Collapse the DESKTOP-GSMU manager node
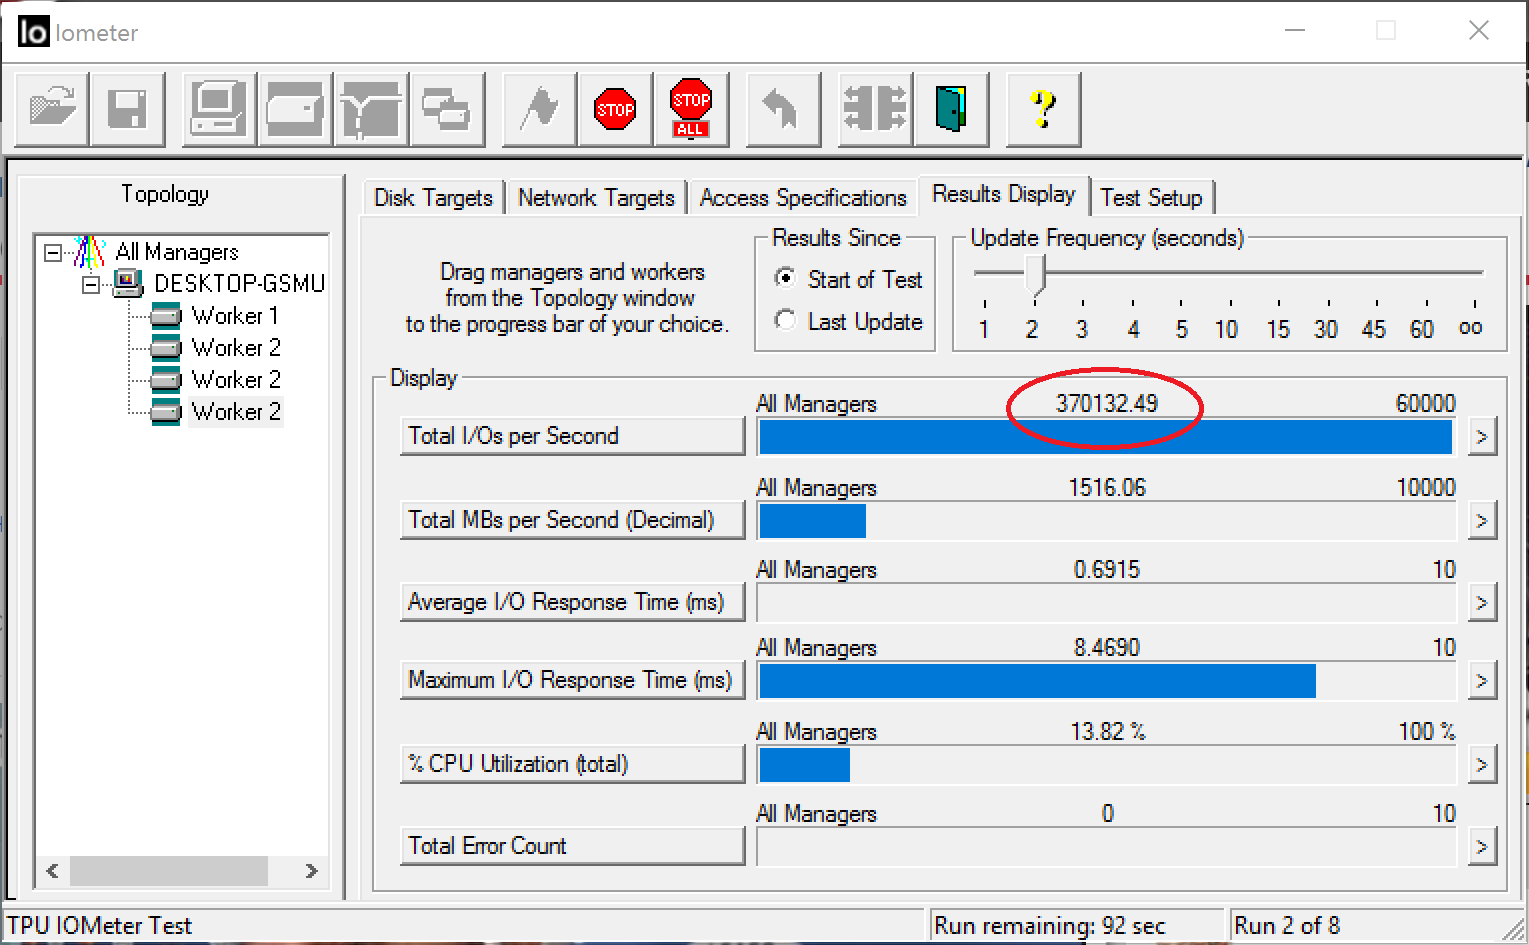The width and height of the screenshot is (1529, 945). [x=91, y=285]
